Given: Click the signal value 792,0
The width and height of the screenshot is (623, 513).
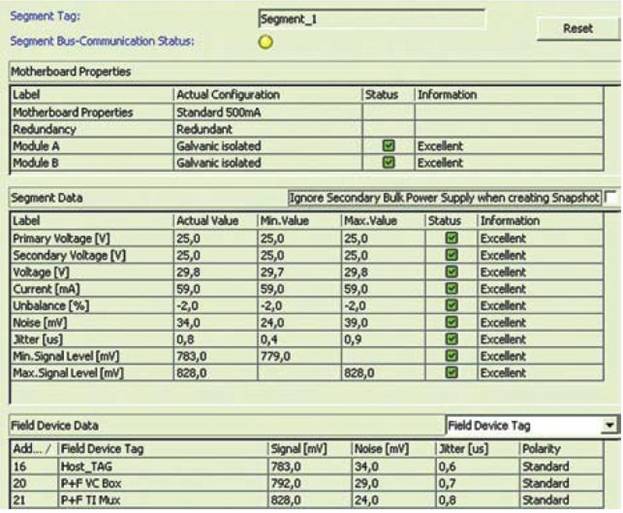Looking at the screenshot, I should click(286, 483).
